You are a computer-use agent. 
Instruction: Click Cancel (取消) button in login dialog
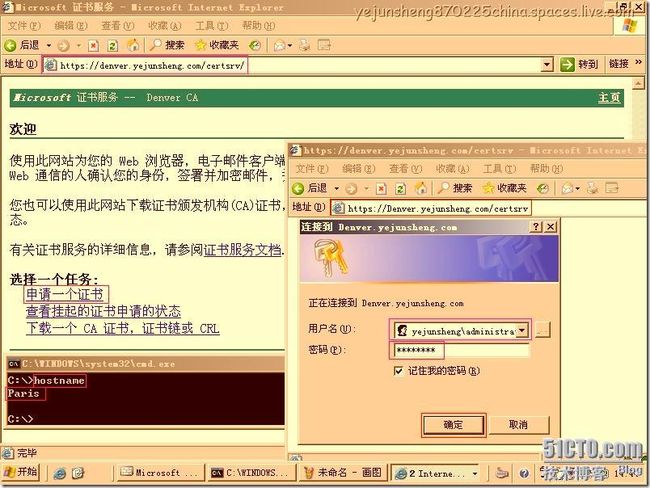click(x=519, y=425)
